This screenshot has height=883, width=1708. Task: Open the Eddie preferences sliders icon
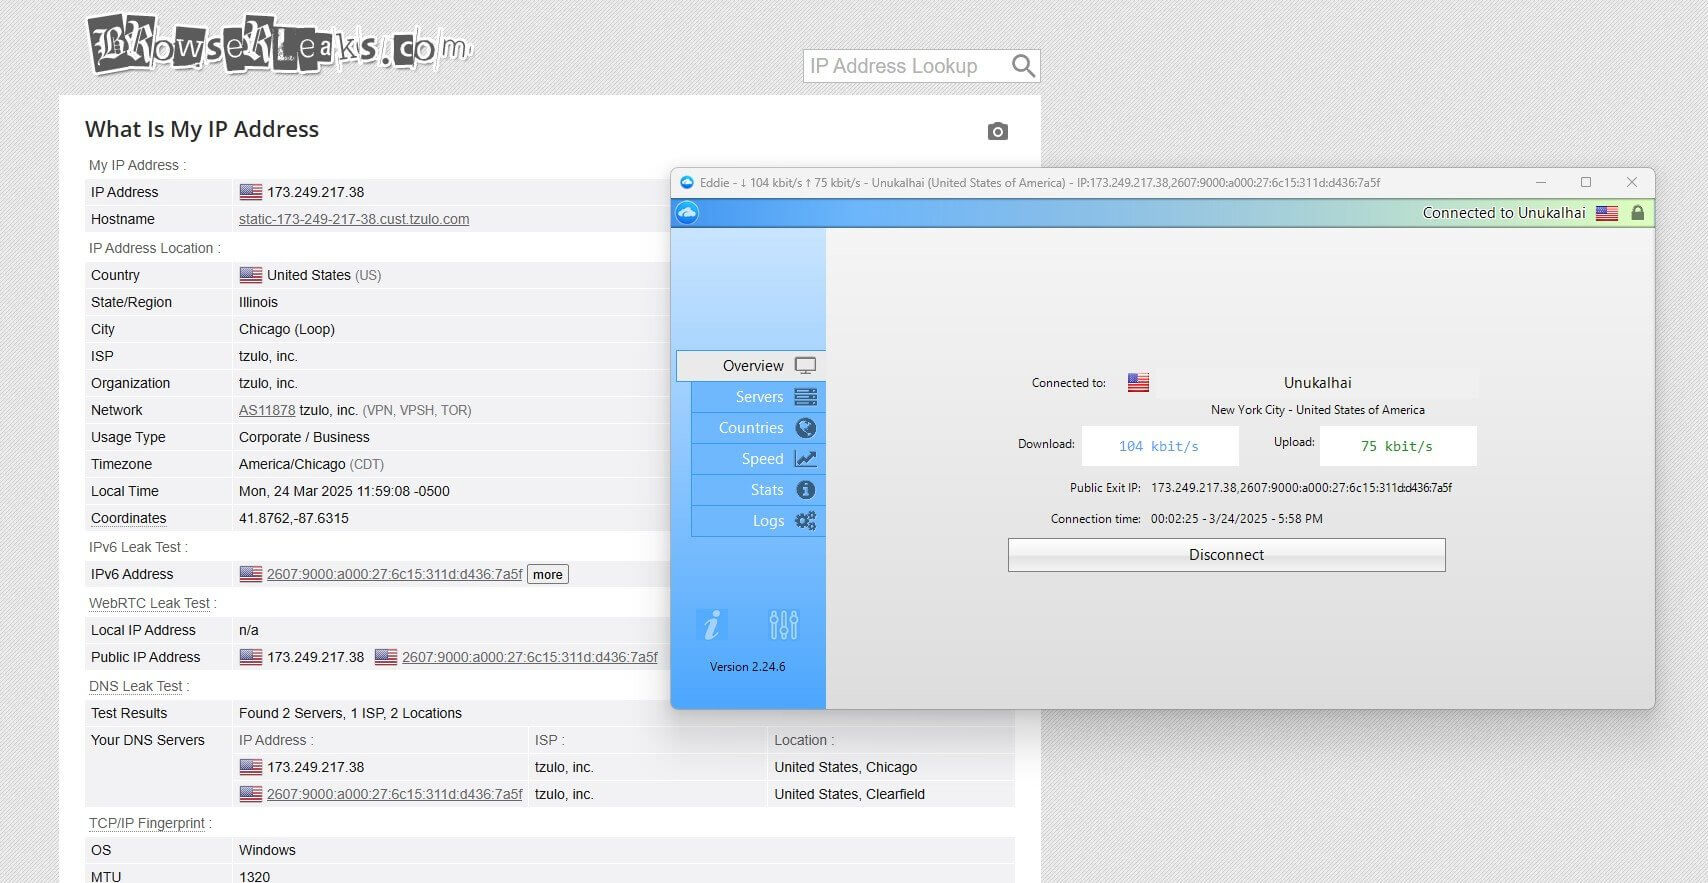[x=783, y=625]
